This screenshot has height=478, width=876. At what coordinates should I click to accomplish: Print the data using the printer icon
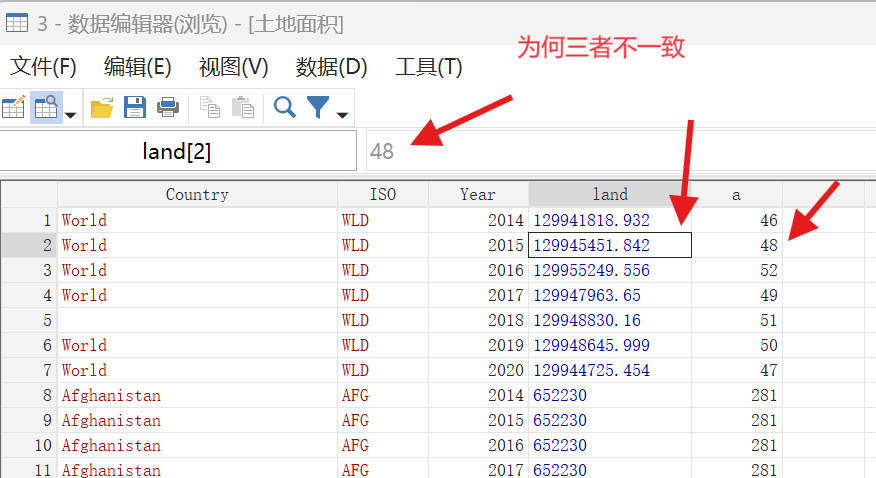click(168, 107)
